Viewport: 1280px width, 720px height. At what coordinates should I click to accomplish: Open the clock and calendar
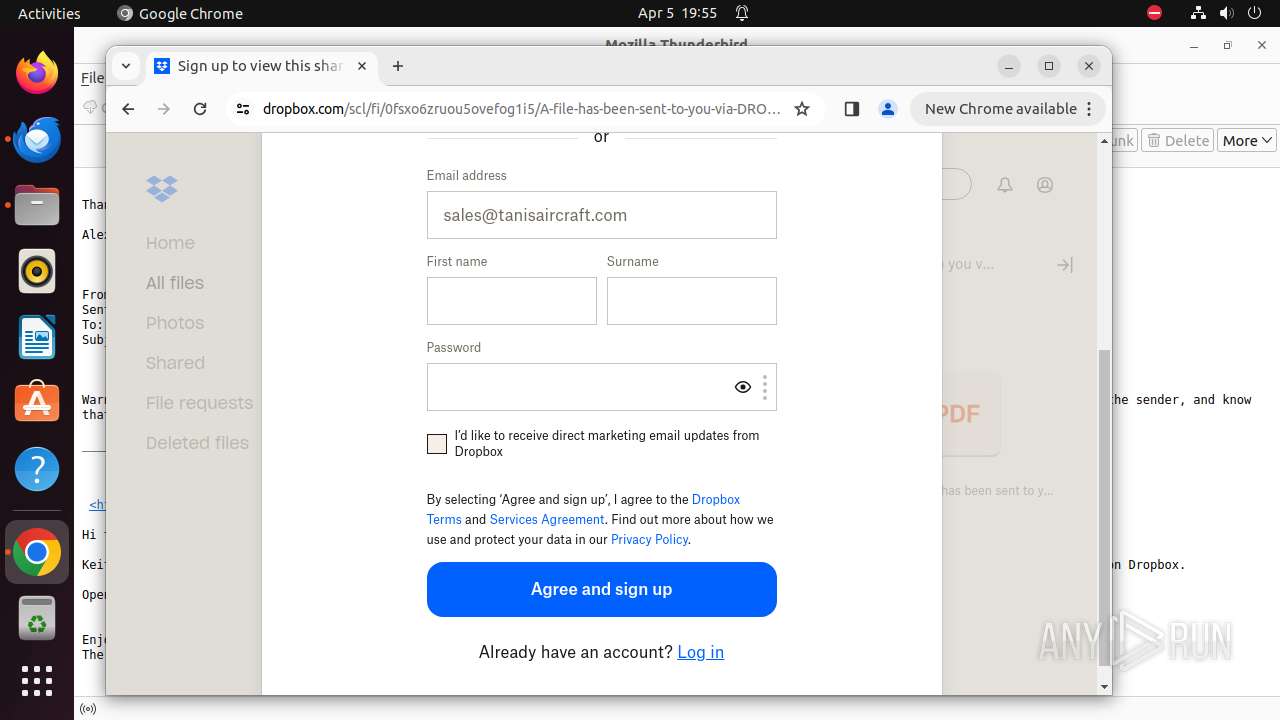coord(678,13)
